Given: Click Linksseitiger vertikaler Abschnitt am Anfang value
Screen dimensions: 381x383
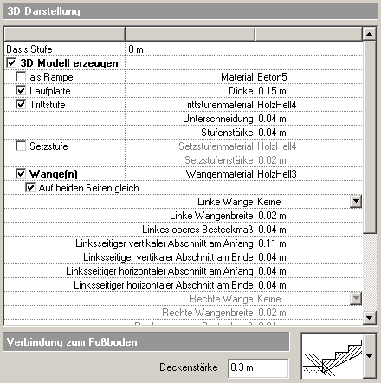Looking at the screenshot, I should tap(272, 244).
